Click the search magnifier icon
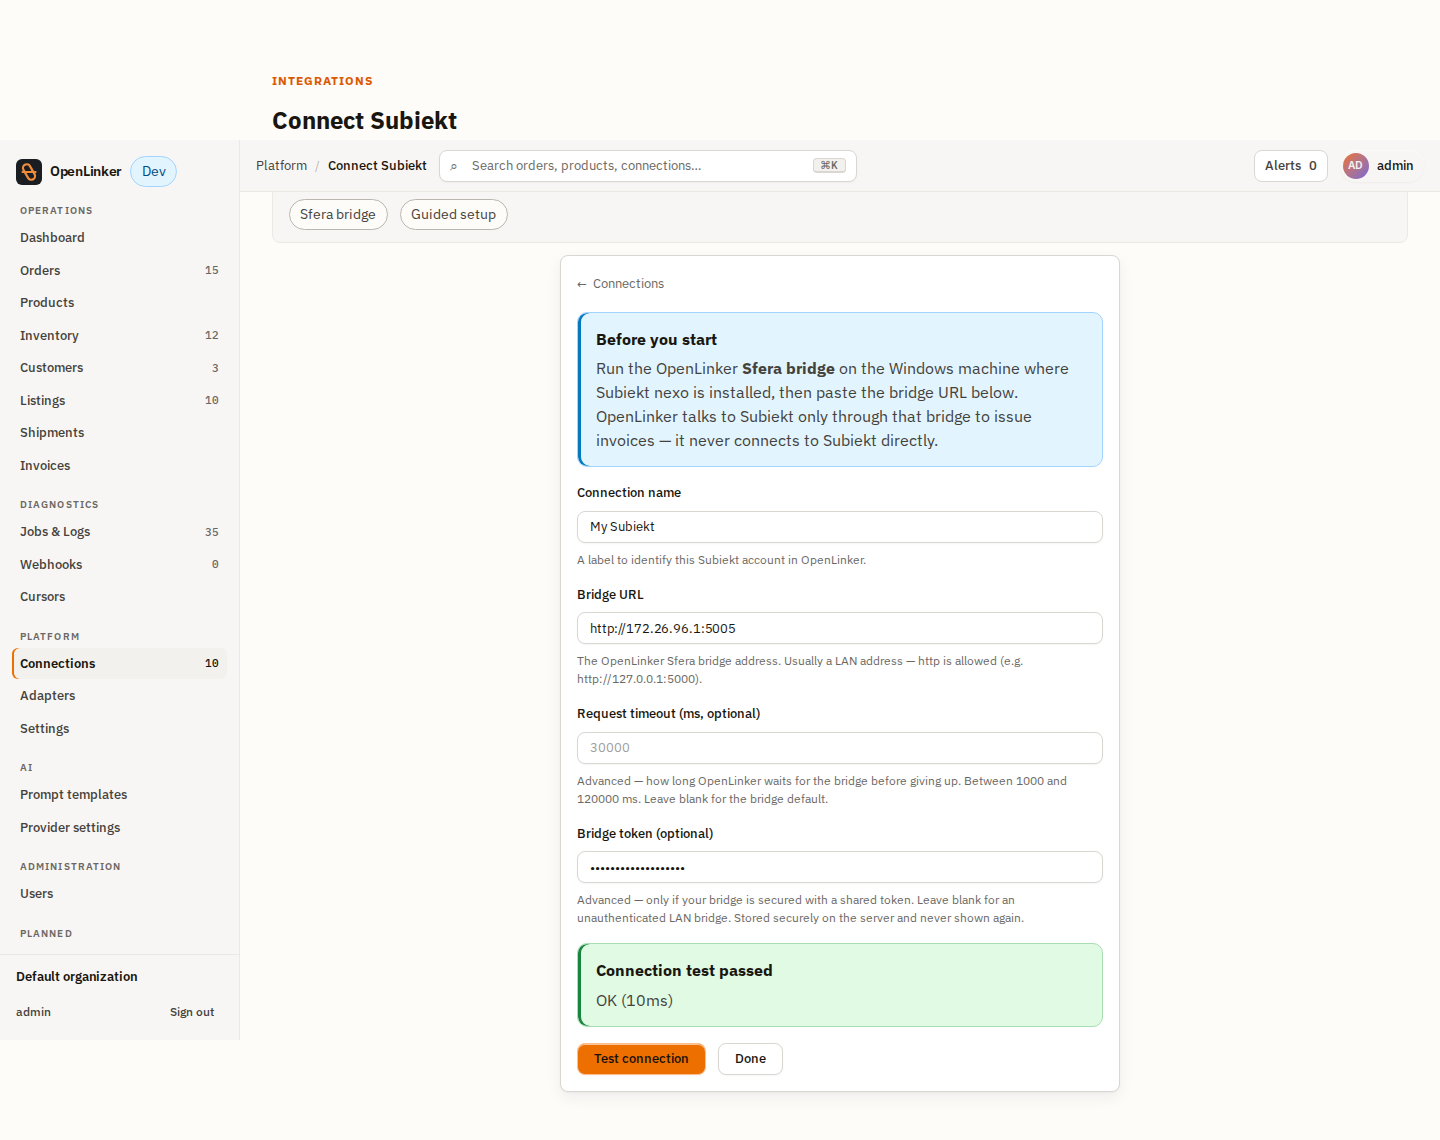The image size is (1440, 1140). pyautogui.click(x=454, y=166)
